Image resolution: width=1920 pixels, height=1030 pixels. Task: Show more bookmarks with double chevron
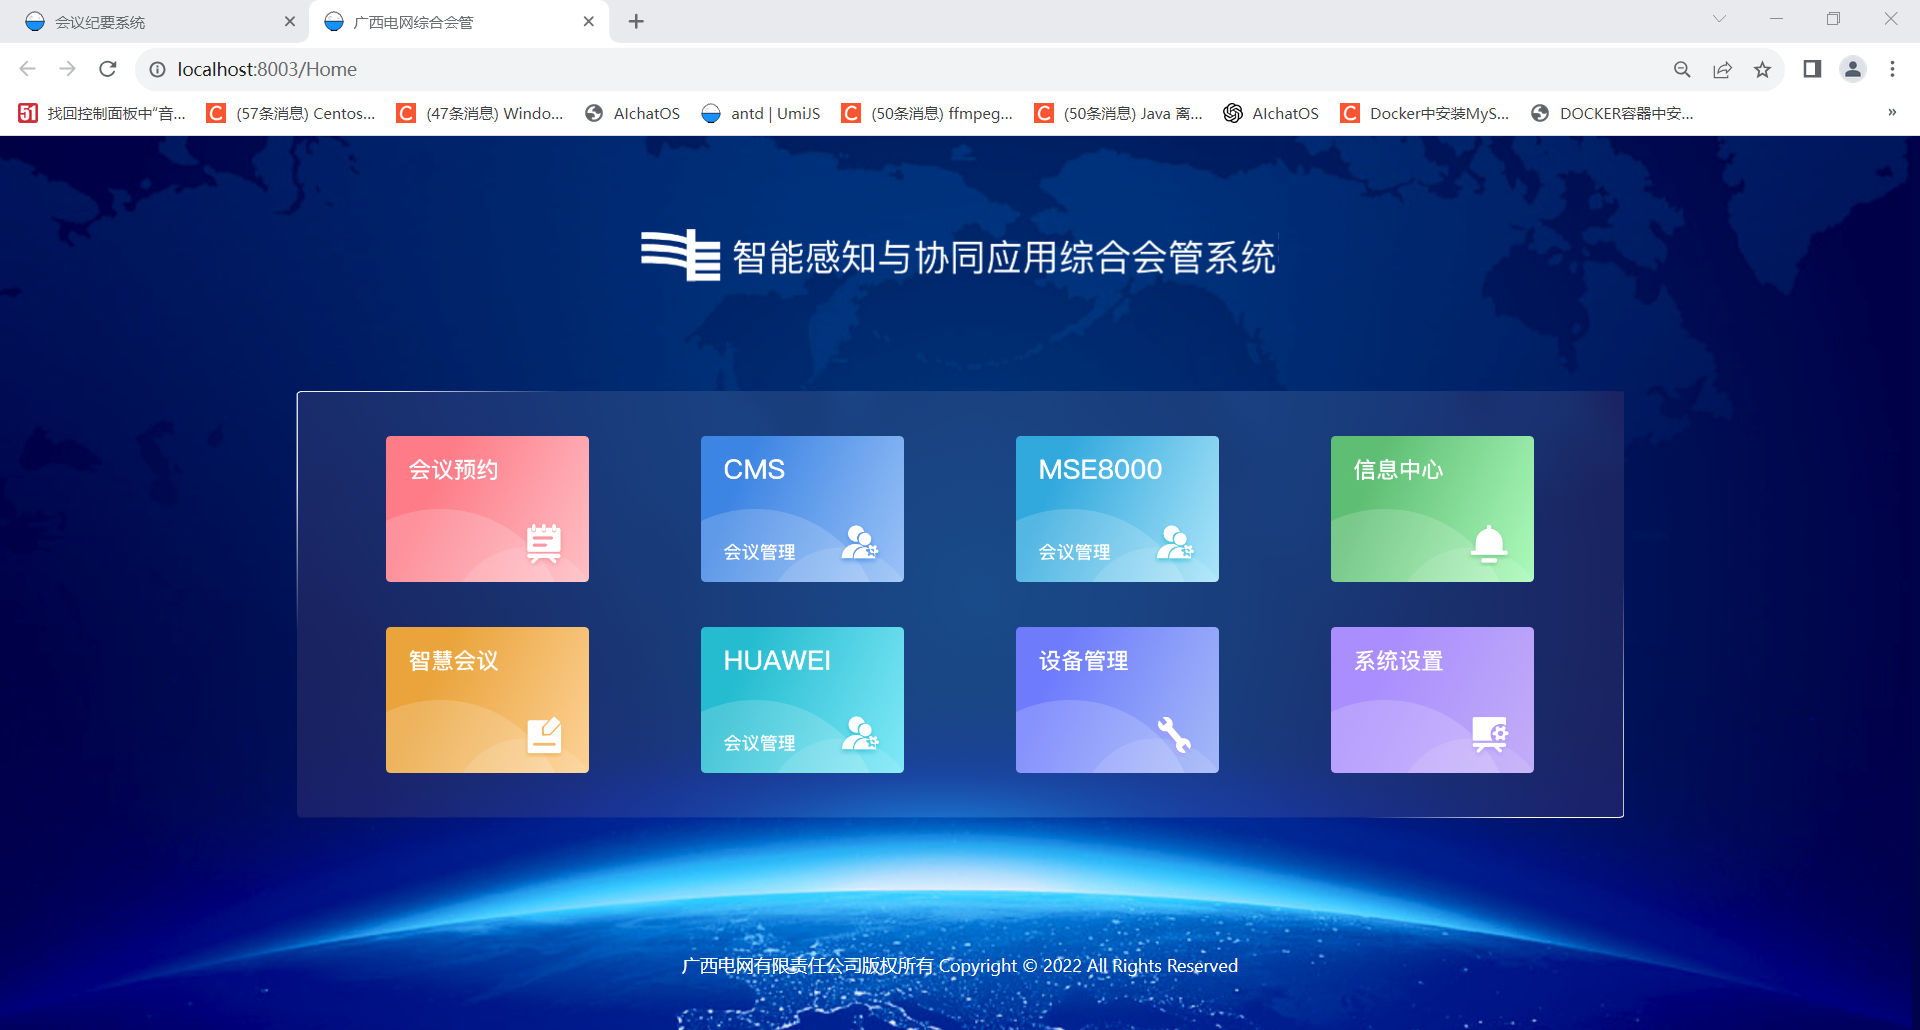coord(1892,113)
